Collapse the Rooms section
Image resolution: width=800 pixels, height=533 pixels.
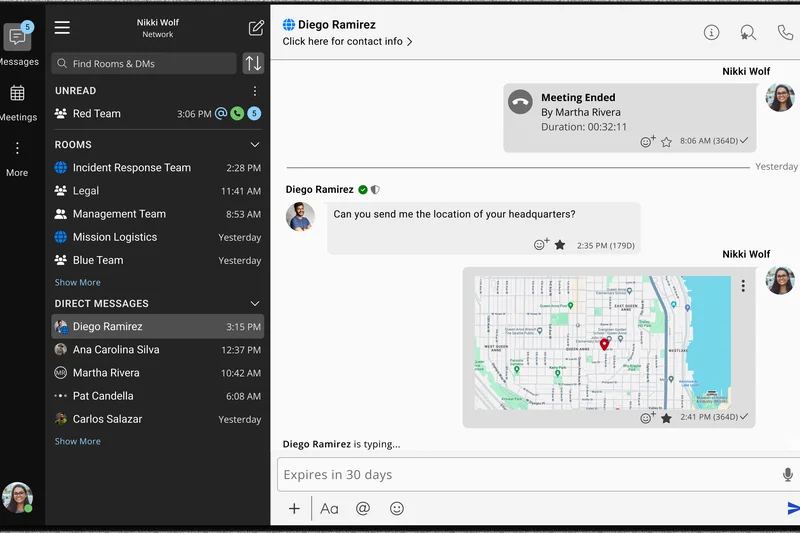pyautogui.click(x=254, y=145)
